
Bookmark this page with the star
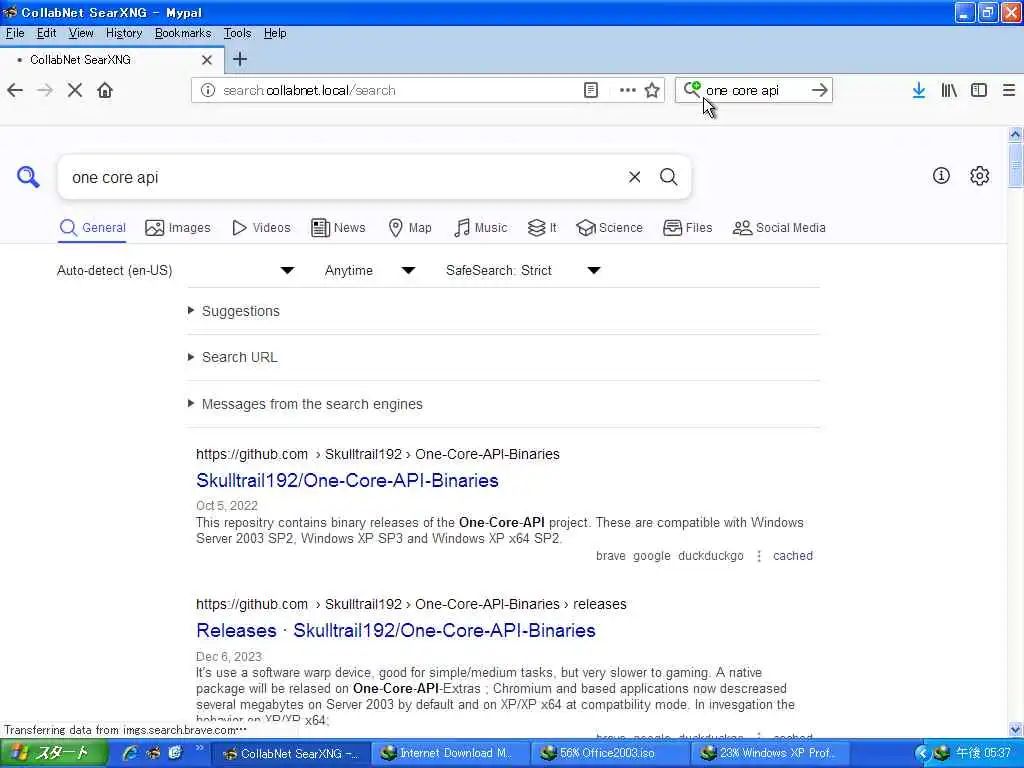pyautogui.click(x=652, y=90)
